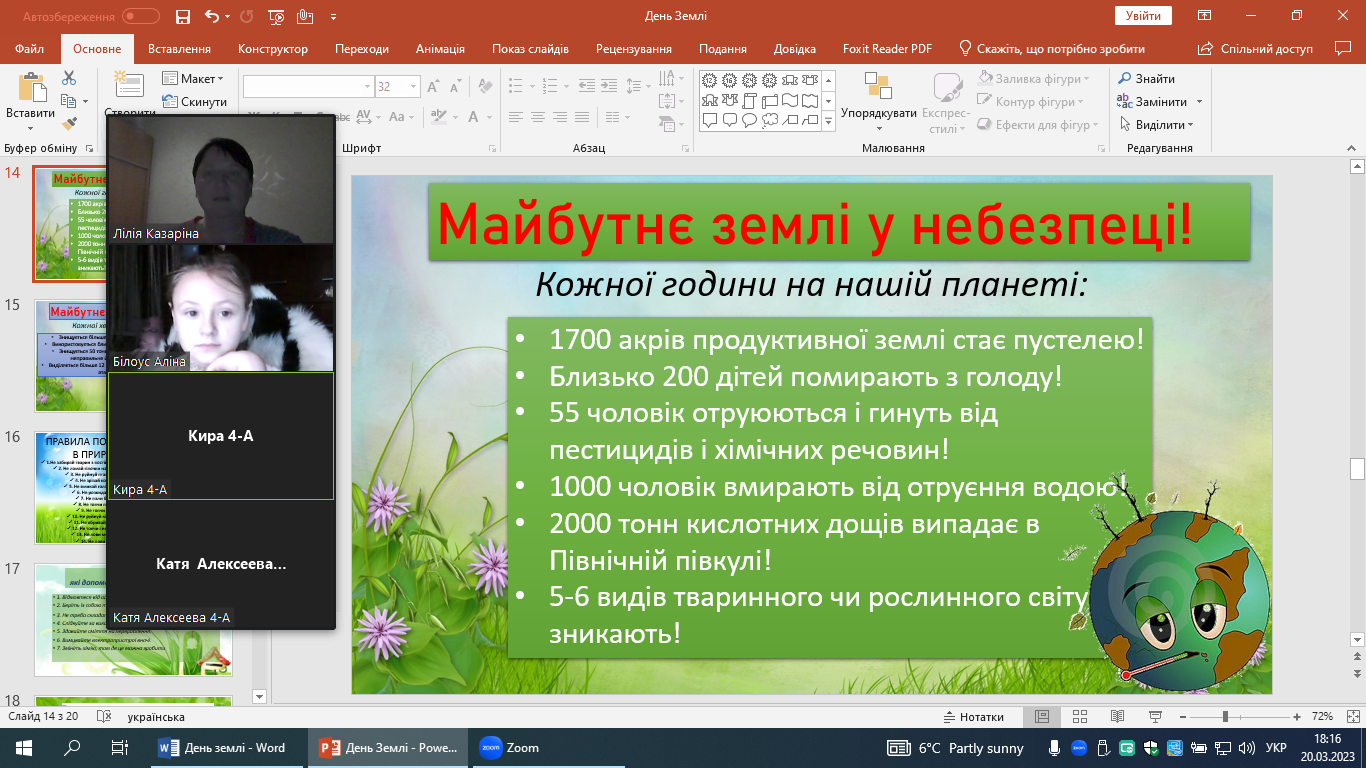This screenshot has width=1366, height=768.
Task: Collapse the ribbon using the chevron
Action: click(x=1353, y=147)
